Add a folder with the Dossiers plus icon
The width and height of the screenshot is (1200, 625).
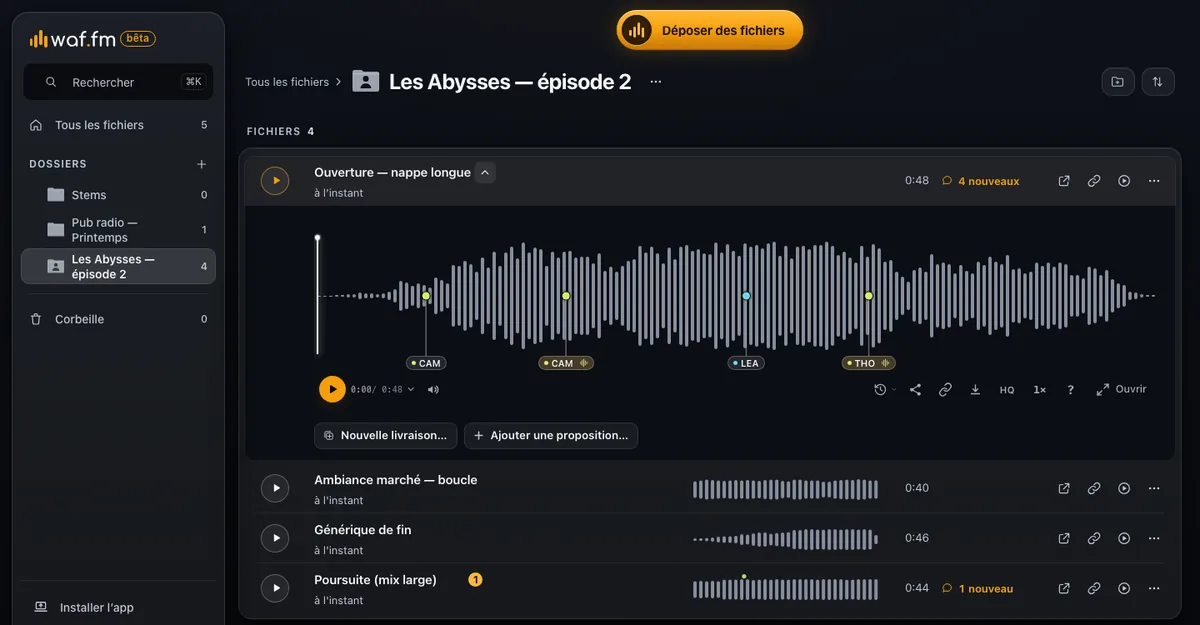[x=201, y=164]
